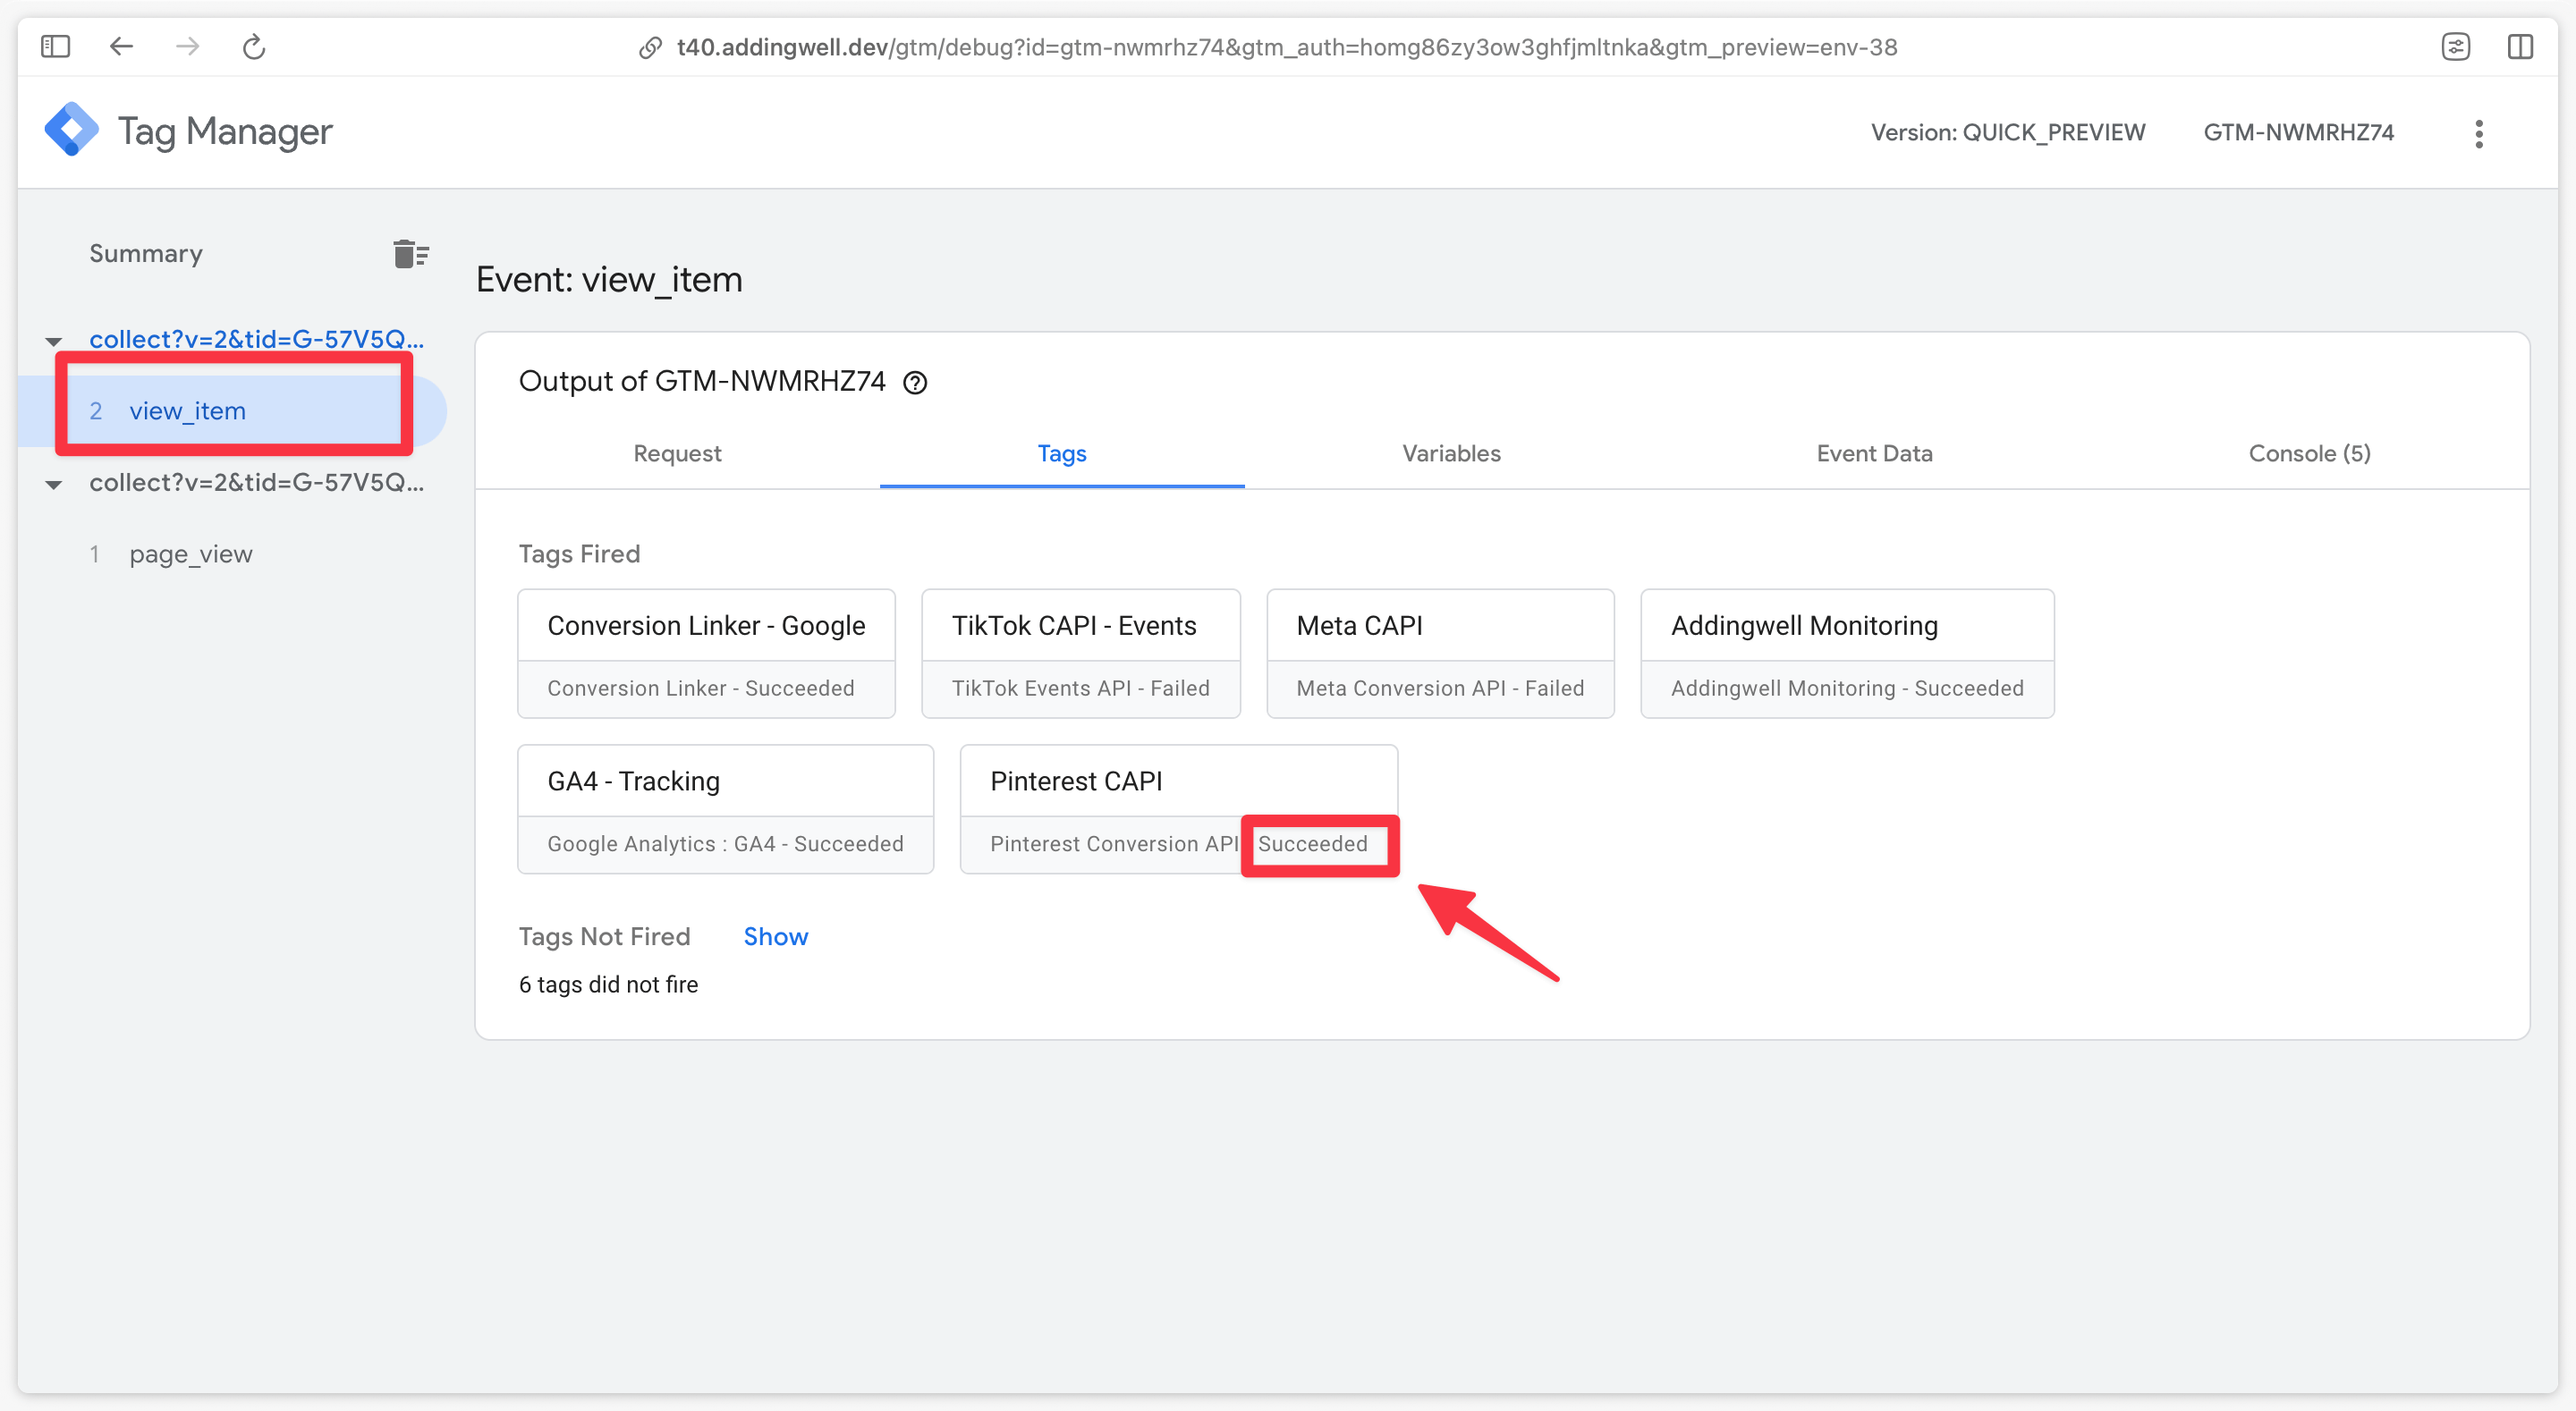Switch to the Variables tab
This screenshot has height=1411, width=2576.
[1451, 453]
